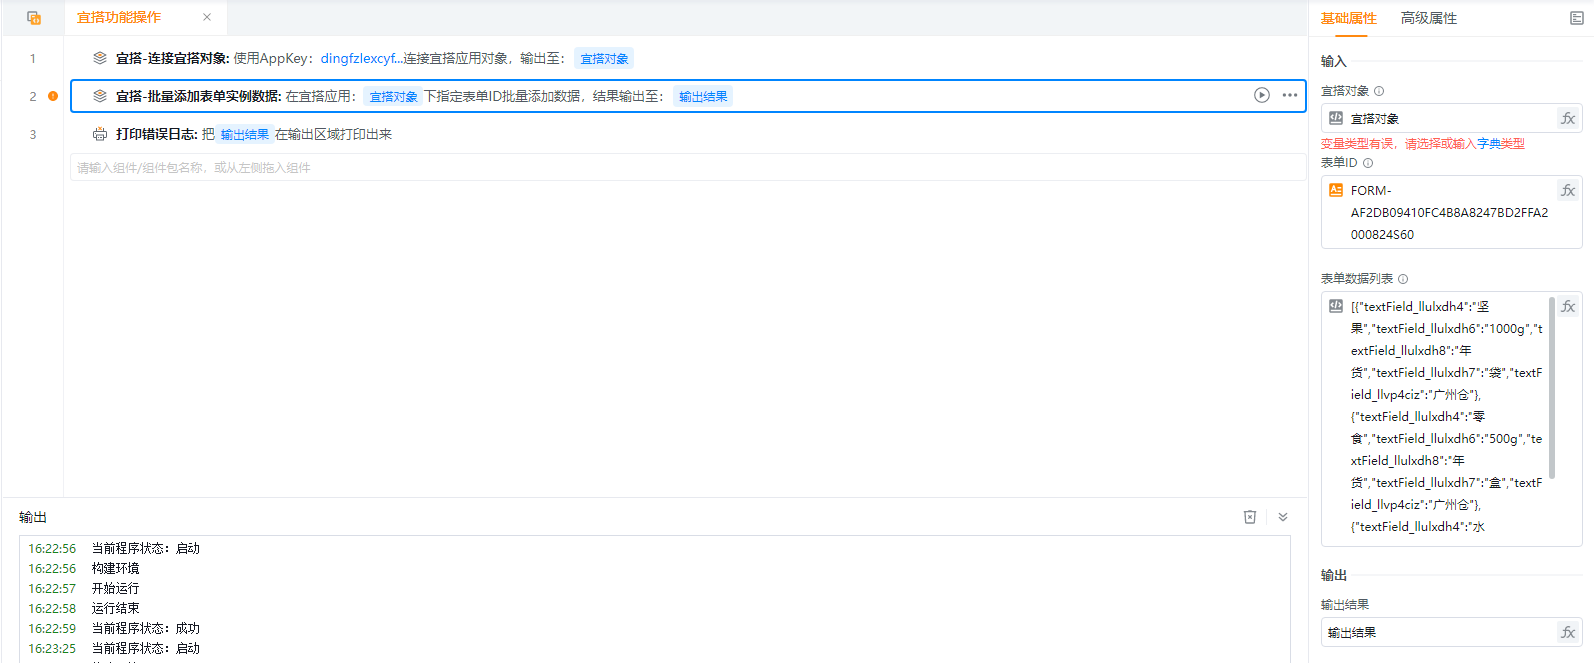1594x663 pixels.
Task: Close the 宜搭功能操作 tab
Action: click(x=207, y=17)
